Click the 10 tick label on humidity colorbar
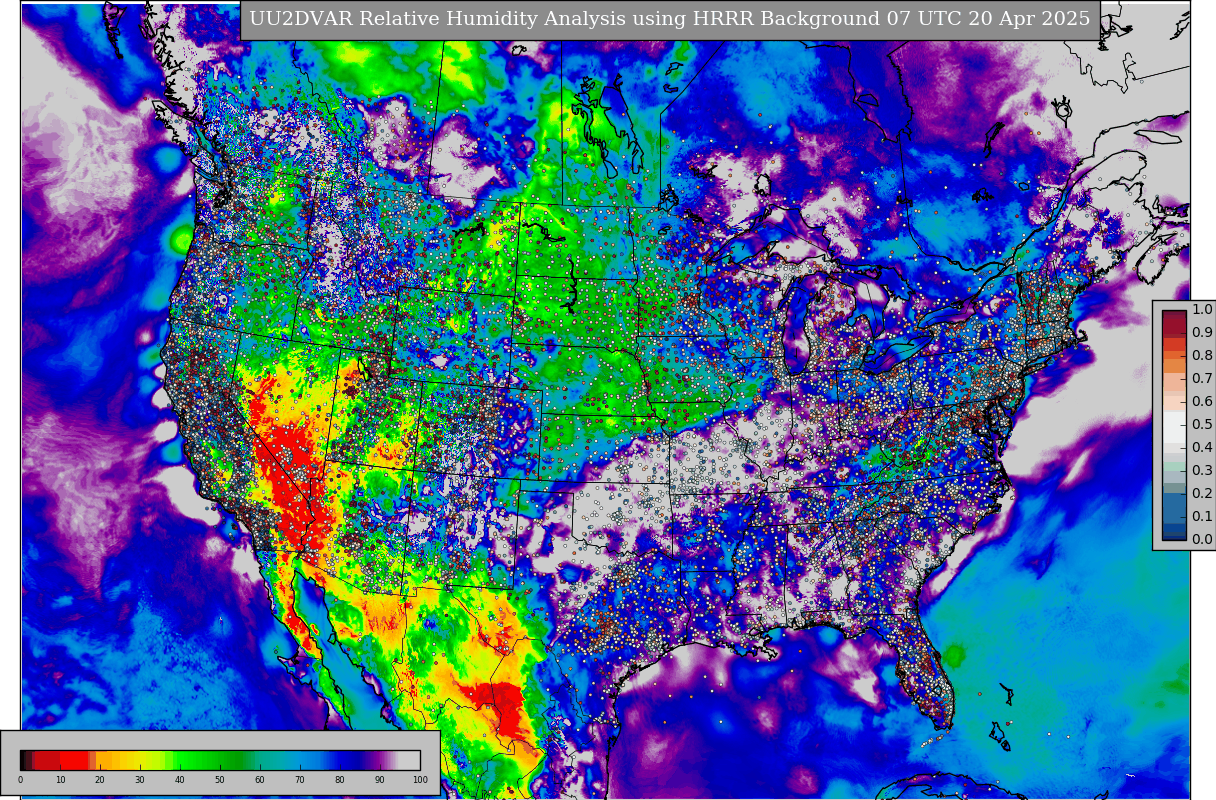 pyautogui.click(x=60, y=780)
